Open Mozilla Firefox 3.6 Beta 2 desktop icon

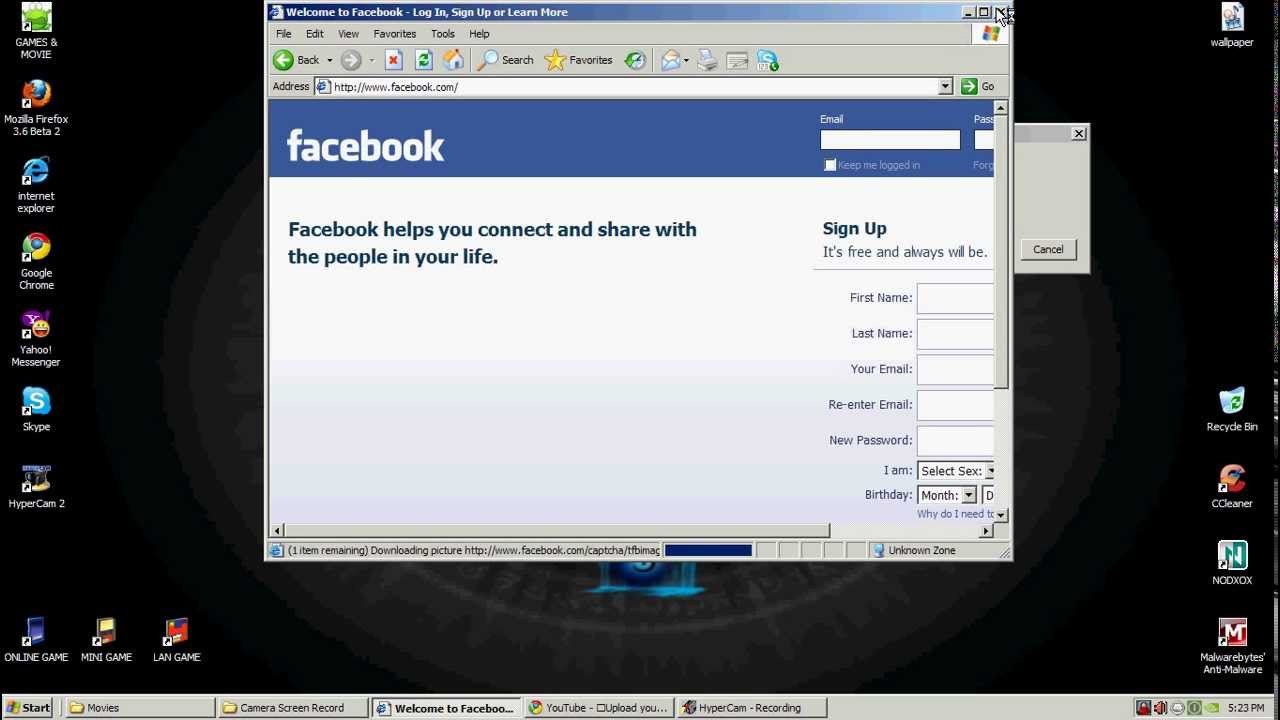36,108
